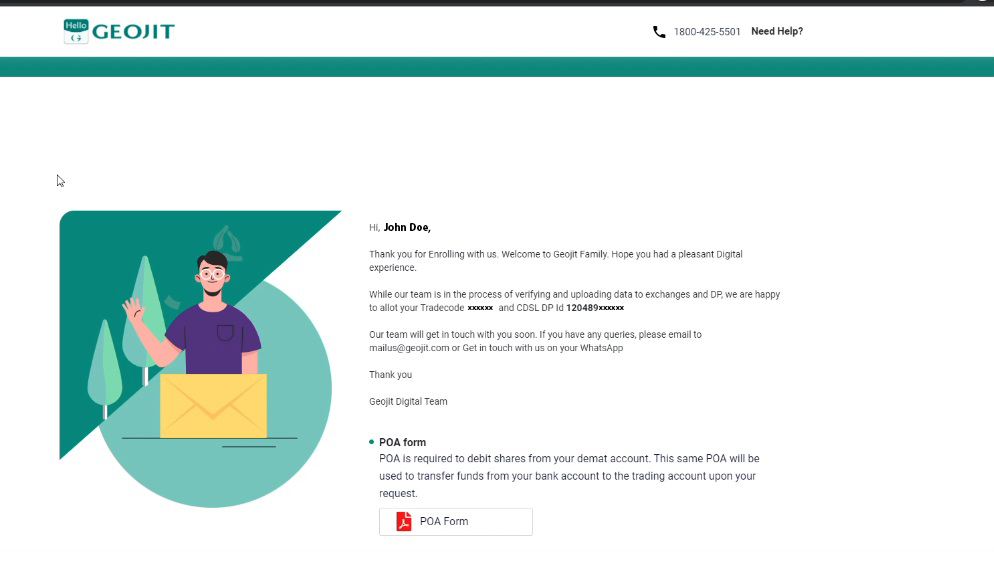Download the POA Form button
The width and height of the screenshot is (994, 585).
(x=456, y=522)
